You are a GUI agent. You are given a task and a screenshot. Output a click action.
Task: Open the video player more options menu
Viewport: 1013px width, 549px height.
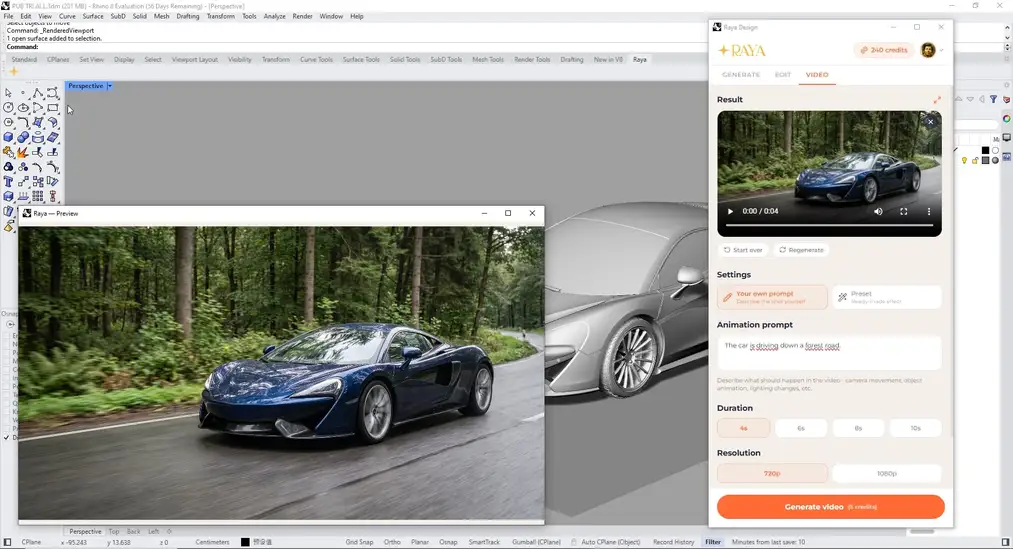click(x=929, y=211)
